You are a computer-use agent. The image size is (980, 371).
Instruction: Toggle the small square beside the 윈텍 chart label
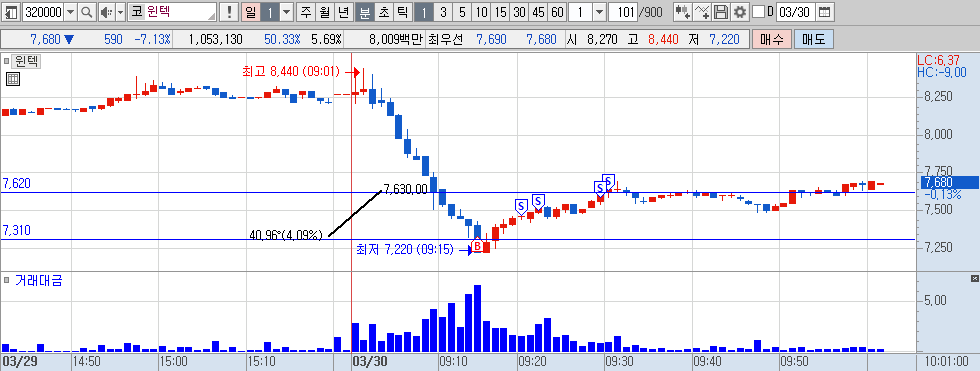6,61
